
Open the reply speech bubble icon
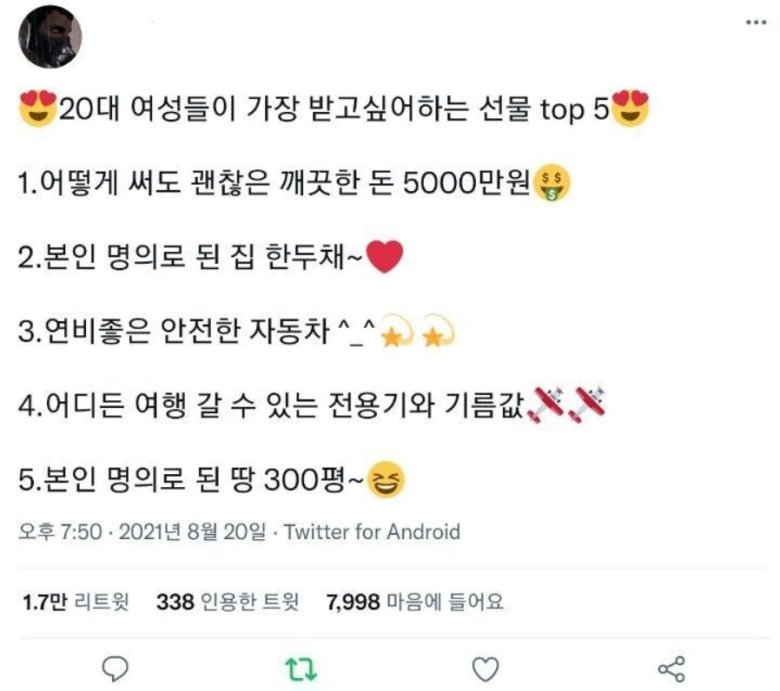tap(115, 669)
